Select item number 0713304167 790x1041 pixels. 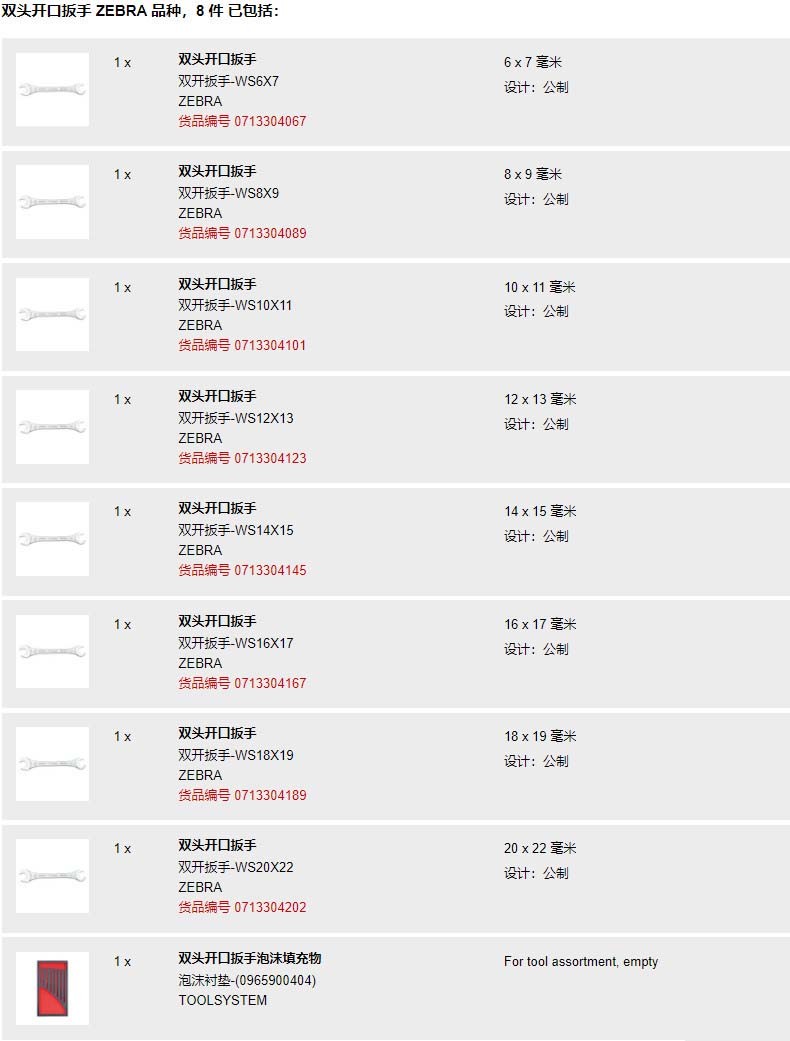242,683
